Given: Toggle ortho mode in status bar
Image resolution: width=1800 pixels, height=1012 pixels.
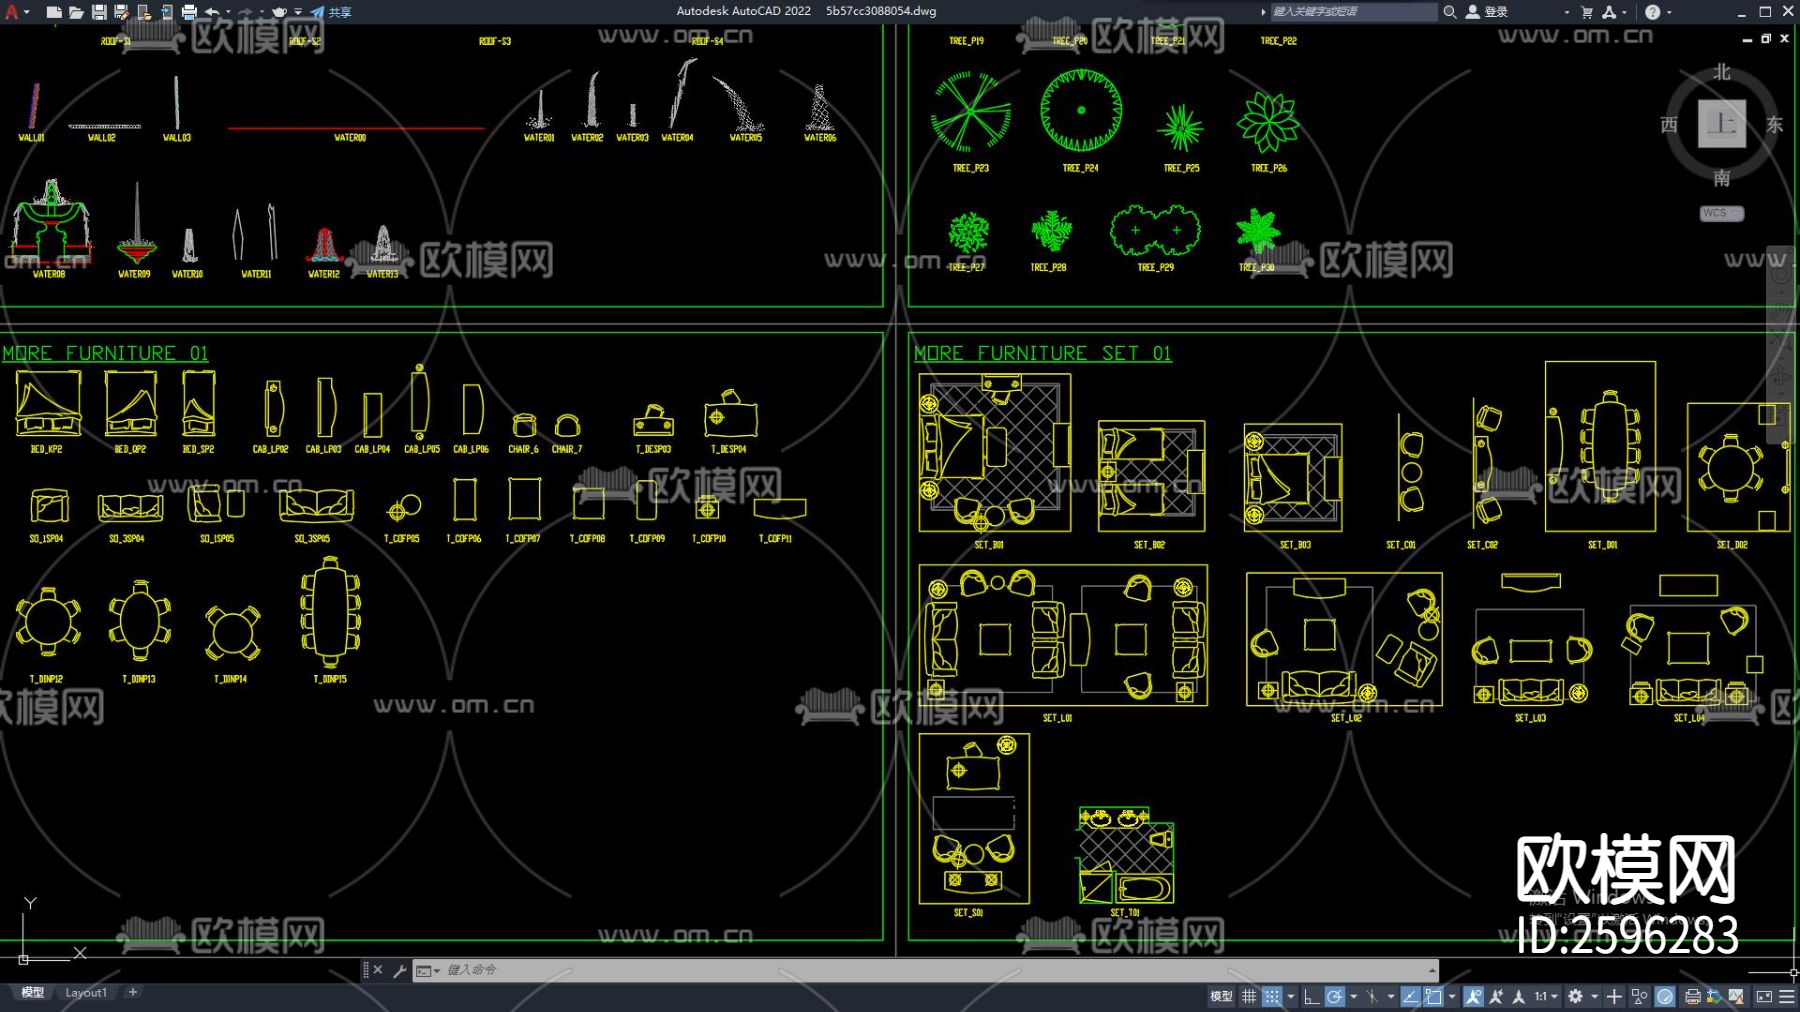Looking at the screenshot, I should [x=1311, y=996].
